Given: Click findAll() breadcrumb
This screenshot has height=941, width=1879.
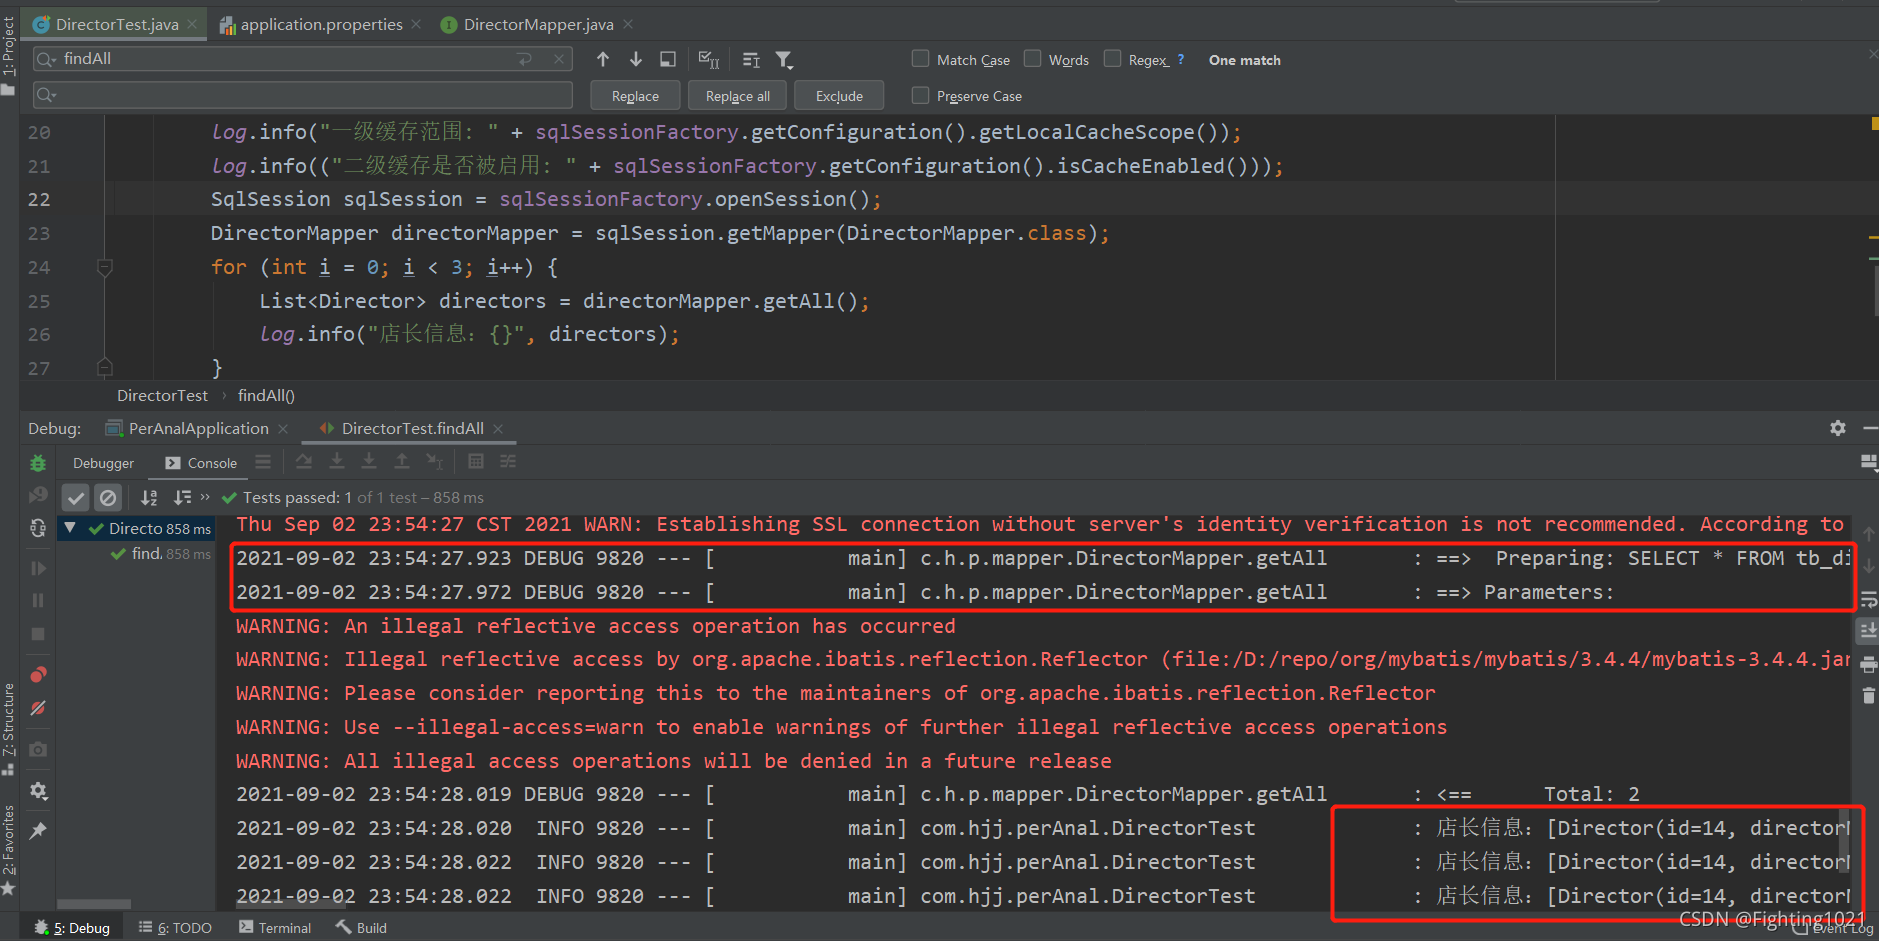Looking at the screenshot, I should click(x=266, y=395).
